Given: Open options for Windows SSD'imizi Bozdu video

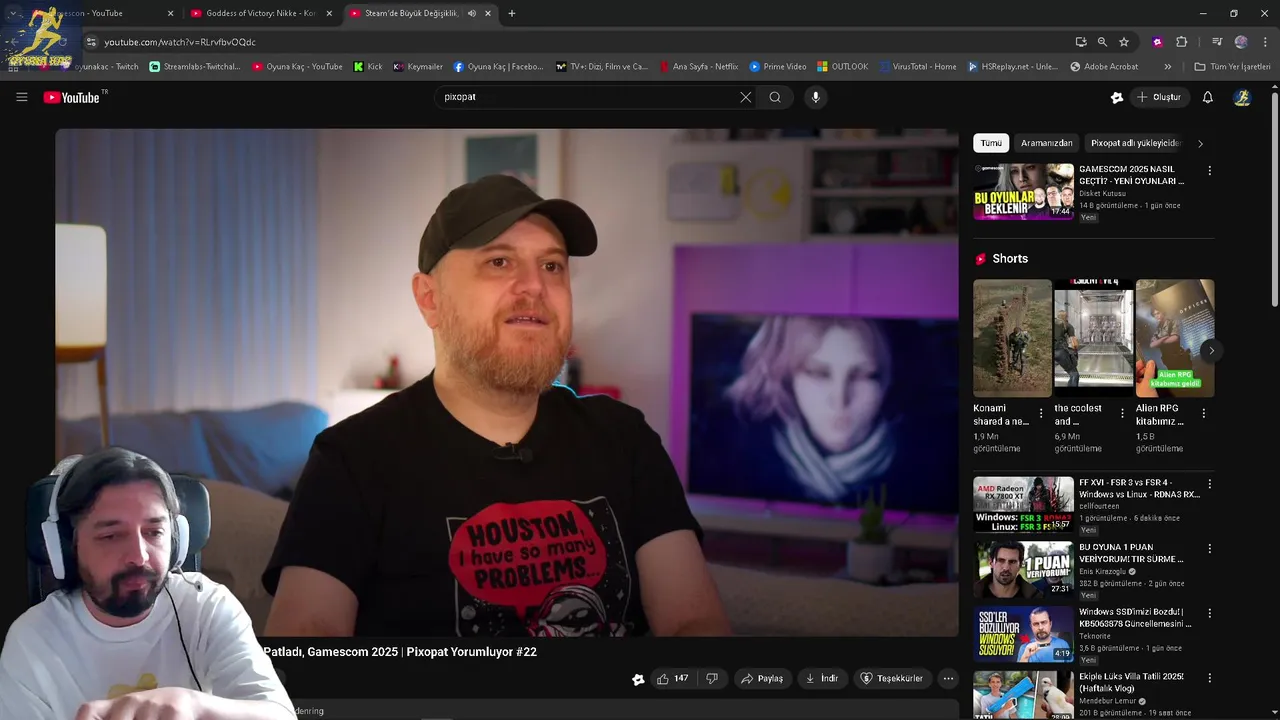Looking at the screenshot, I should (x=1209, y=613).
